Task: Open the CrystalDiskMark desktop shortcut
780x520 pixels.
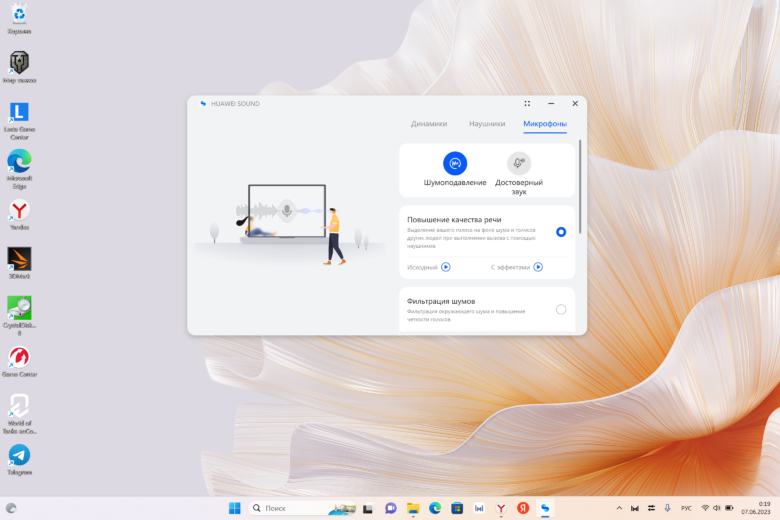Action: click(19, 316)
